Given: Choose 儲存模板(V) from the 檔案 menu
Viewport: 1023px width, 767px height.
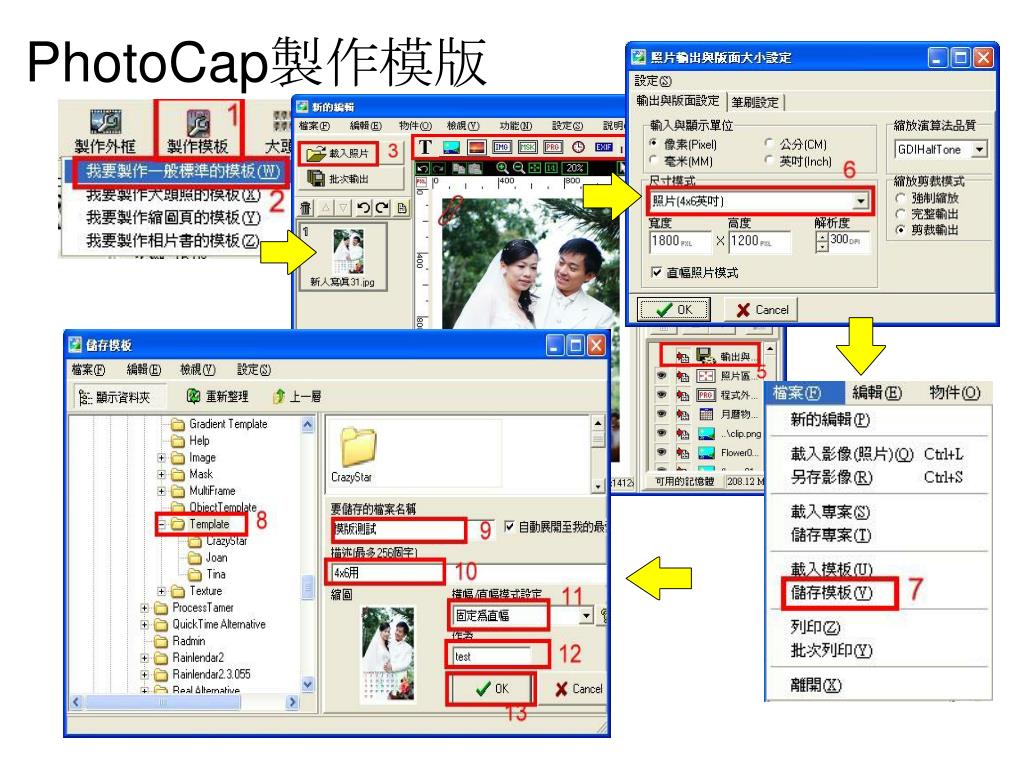Looking at the screenshot, I should (832, 592).
